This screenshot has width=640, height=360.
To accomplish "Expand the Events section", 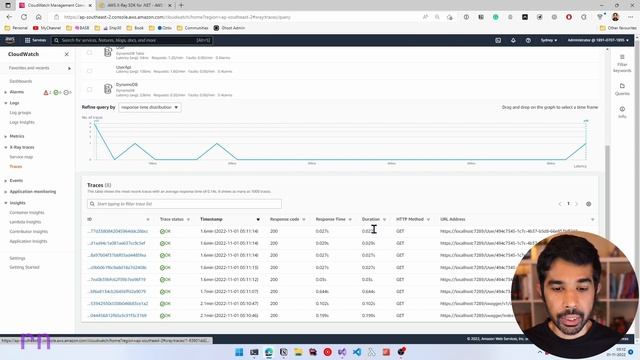I will pos(6,181).
